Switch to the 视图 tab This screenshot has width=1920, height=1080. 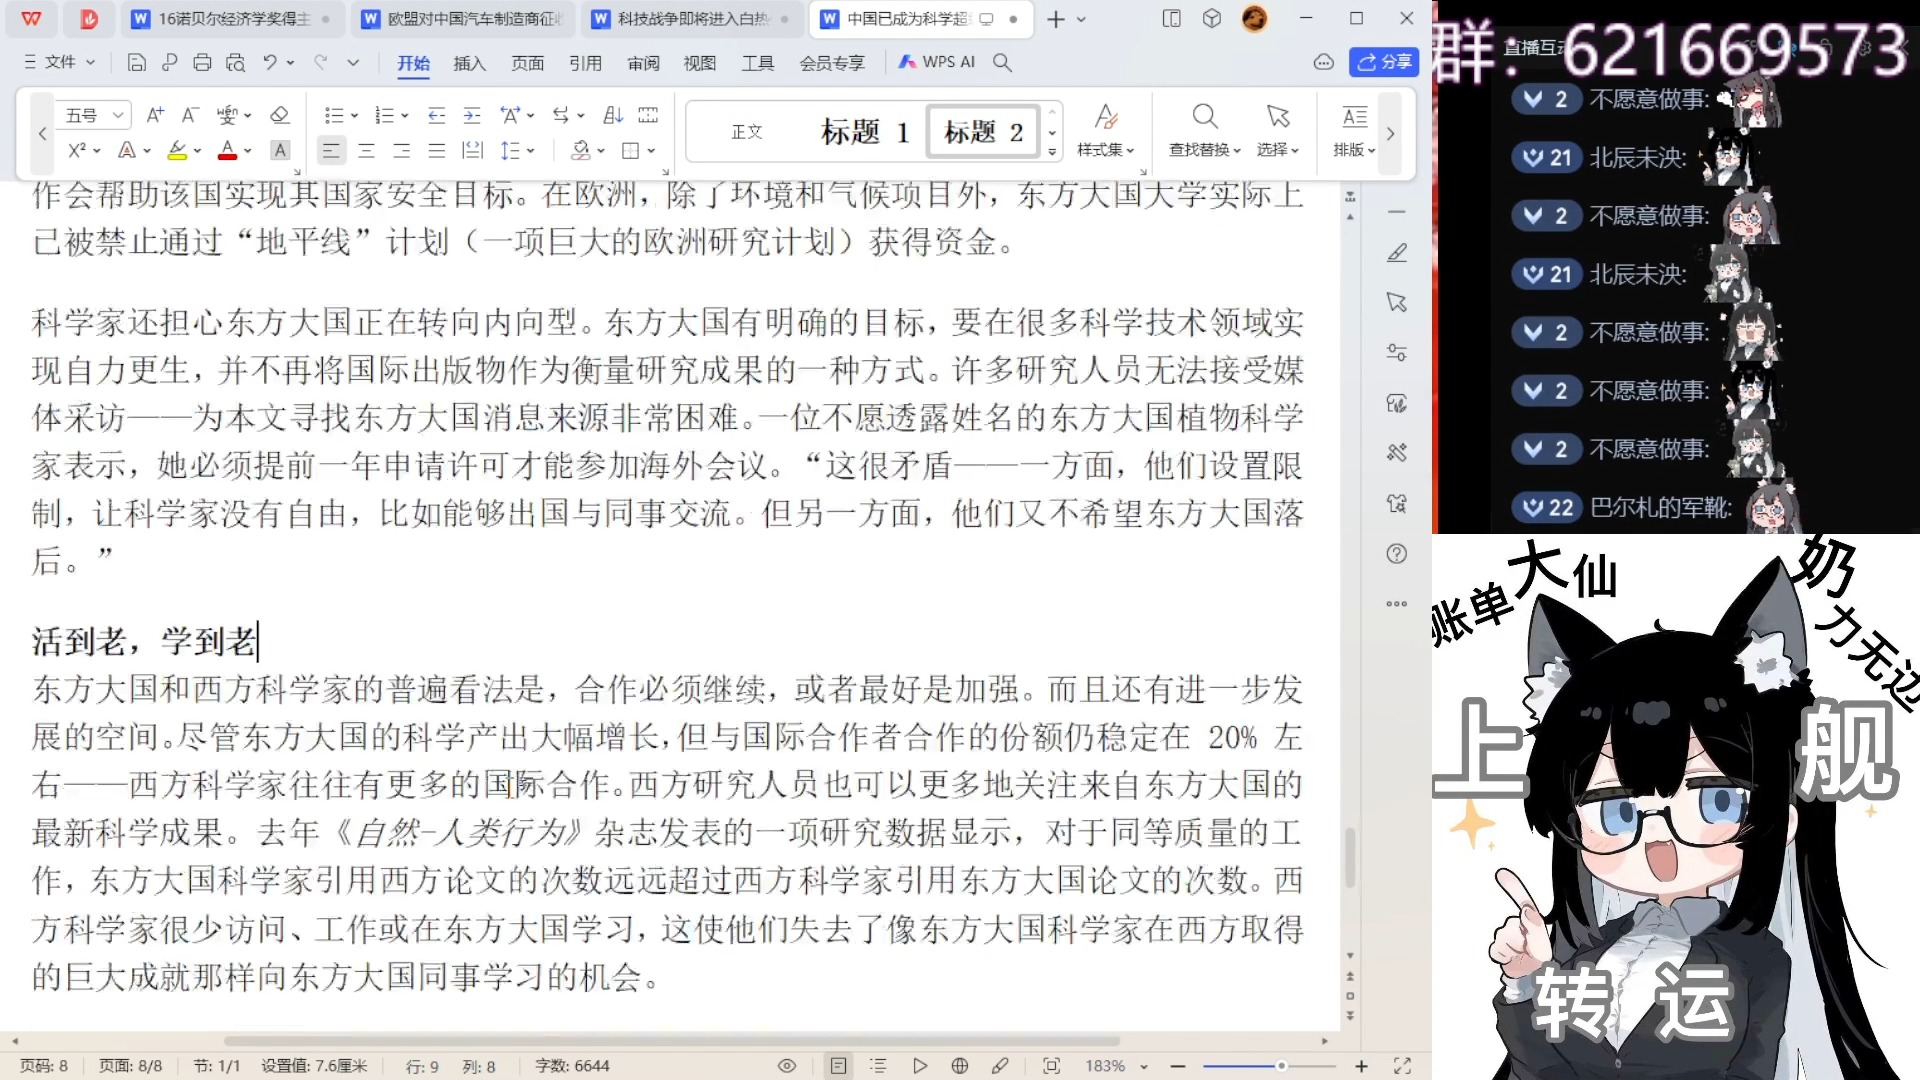(699, 63)
